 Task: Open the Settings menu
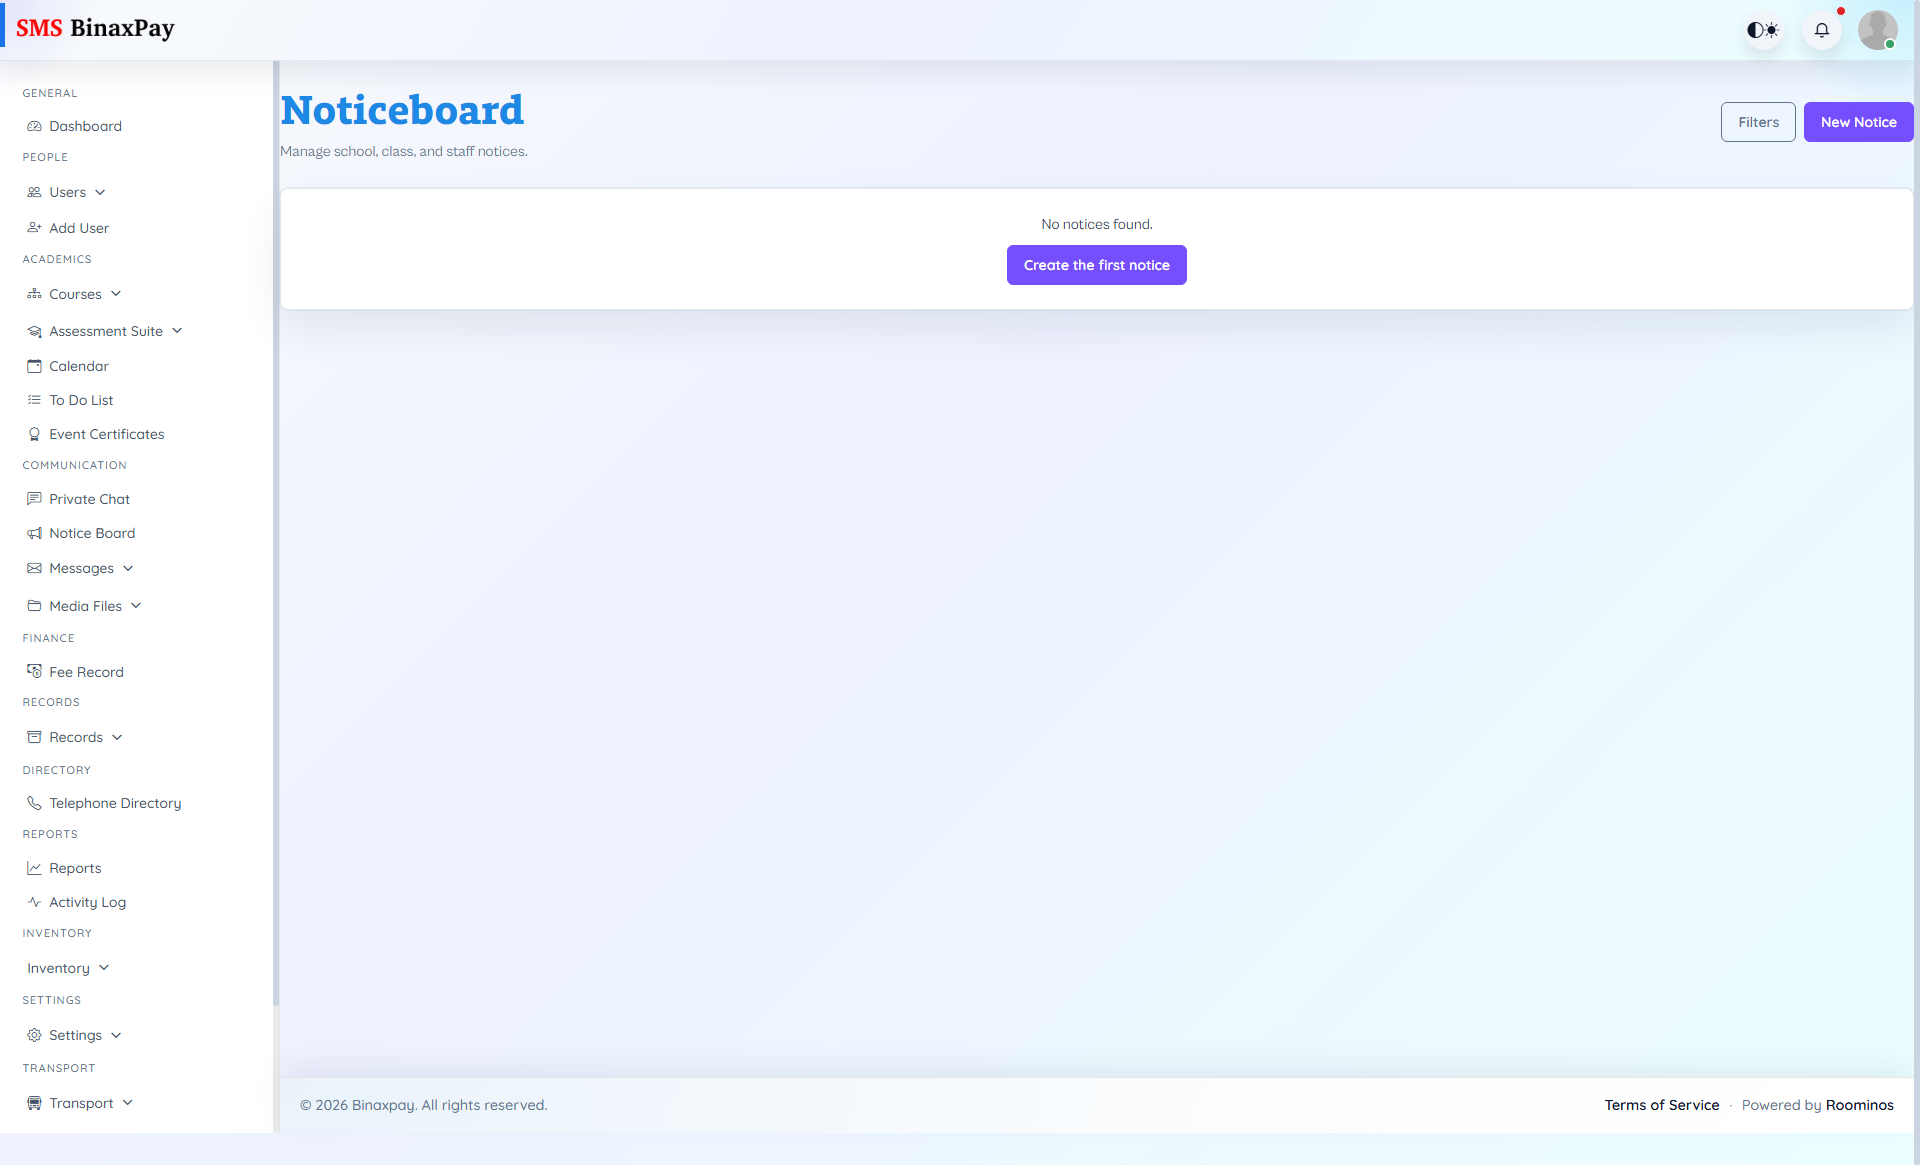[x=75, y=1035]
